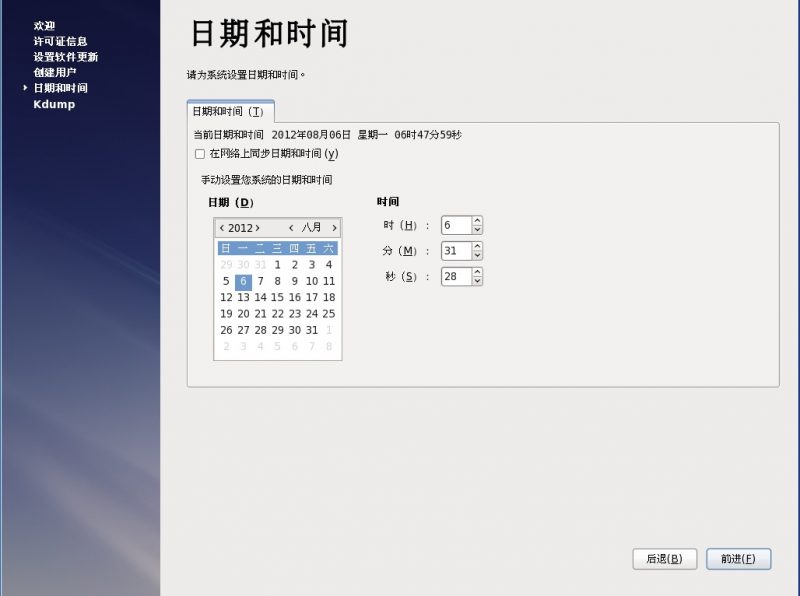800x596 pixels.
Task: Click next year arrow beside 2012
Action: [x=258, y=228]
